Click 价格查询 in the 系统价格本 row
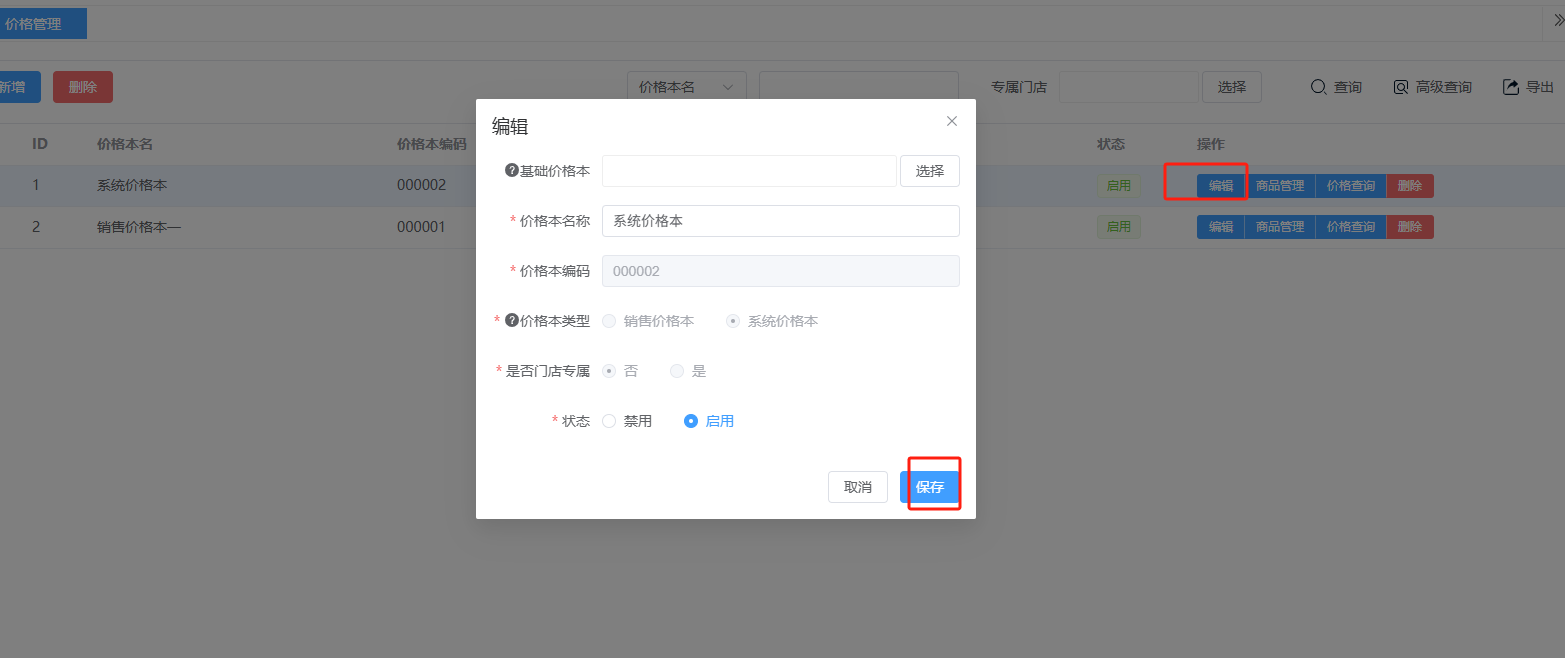 click(x=1350, y=185)
